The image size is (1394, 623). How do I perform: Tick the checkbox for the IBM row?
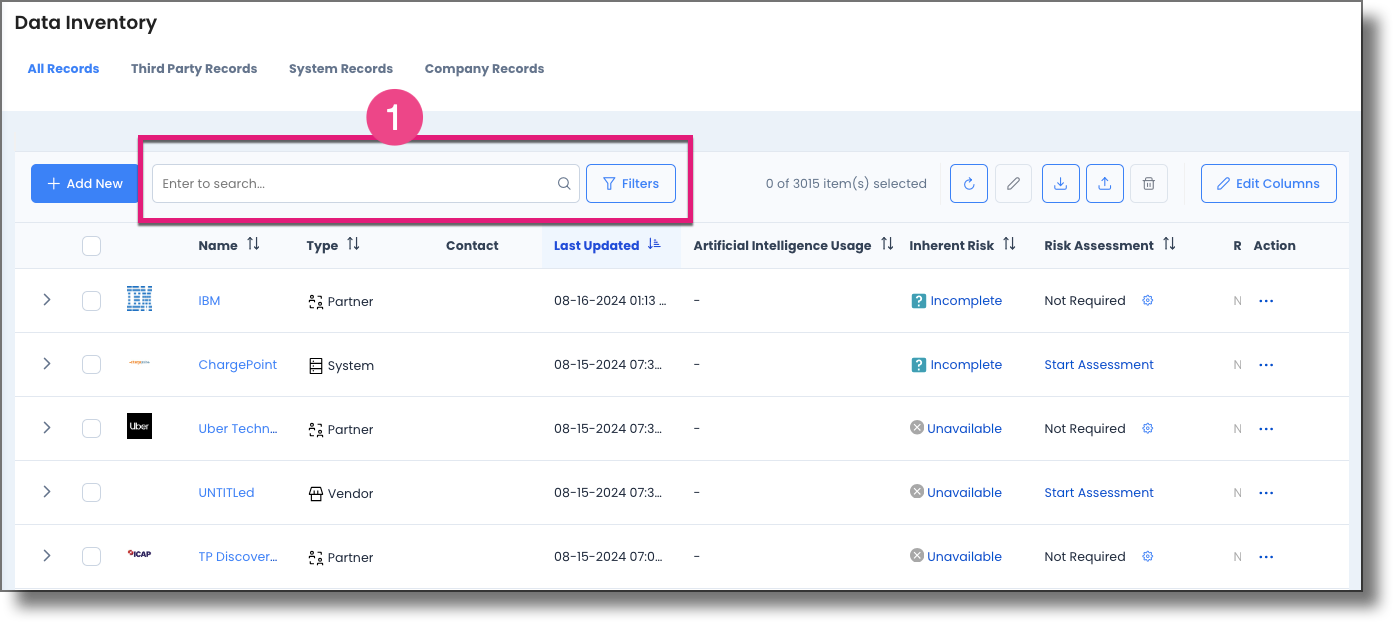point(91,300)
